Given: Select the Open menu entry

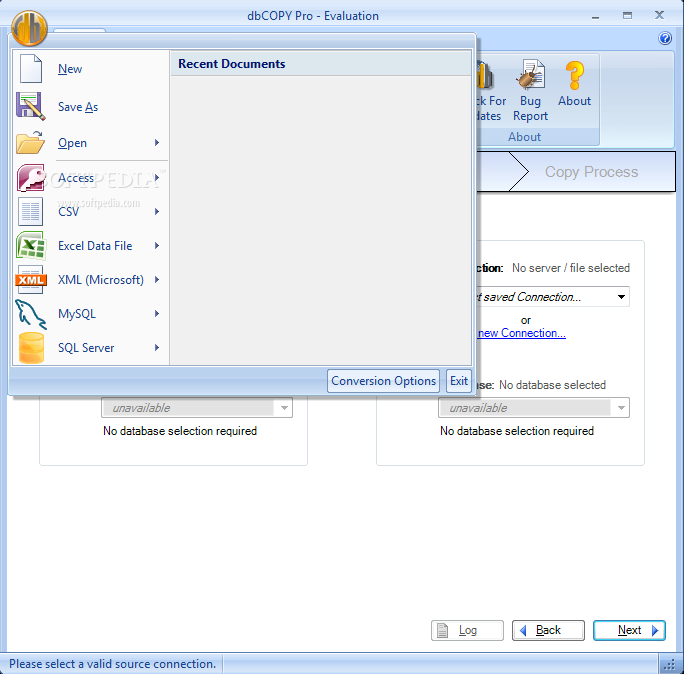Looking at the screenshot, I should pyautogui.click(x=90, y=143).
